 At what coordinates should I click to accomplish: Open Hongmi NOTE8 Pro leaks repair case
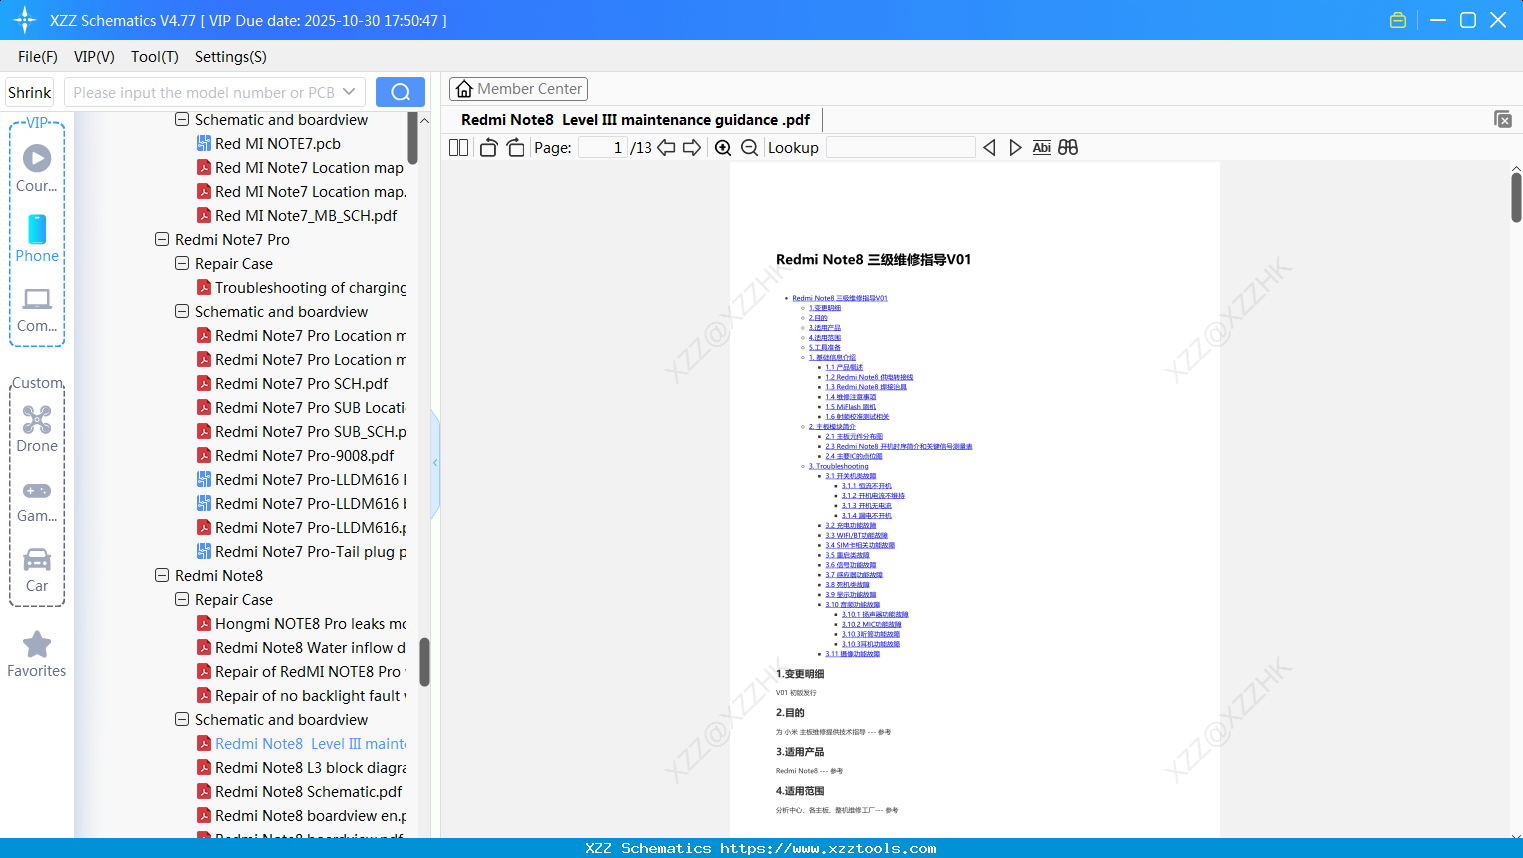click(301, 624)
